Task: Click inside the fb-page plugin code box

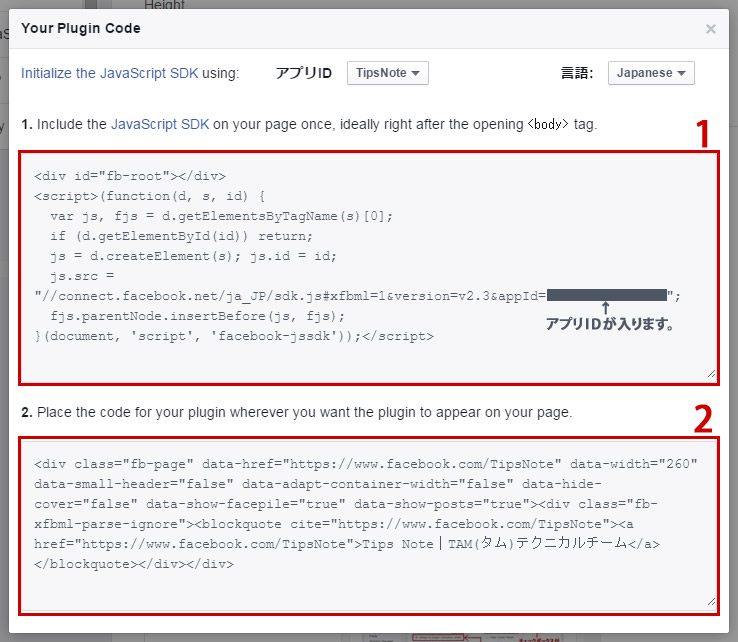Action: click(369, 526)
